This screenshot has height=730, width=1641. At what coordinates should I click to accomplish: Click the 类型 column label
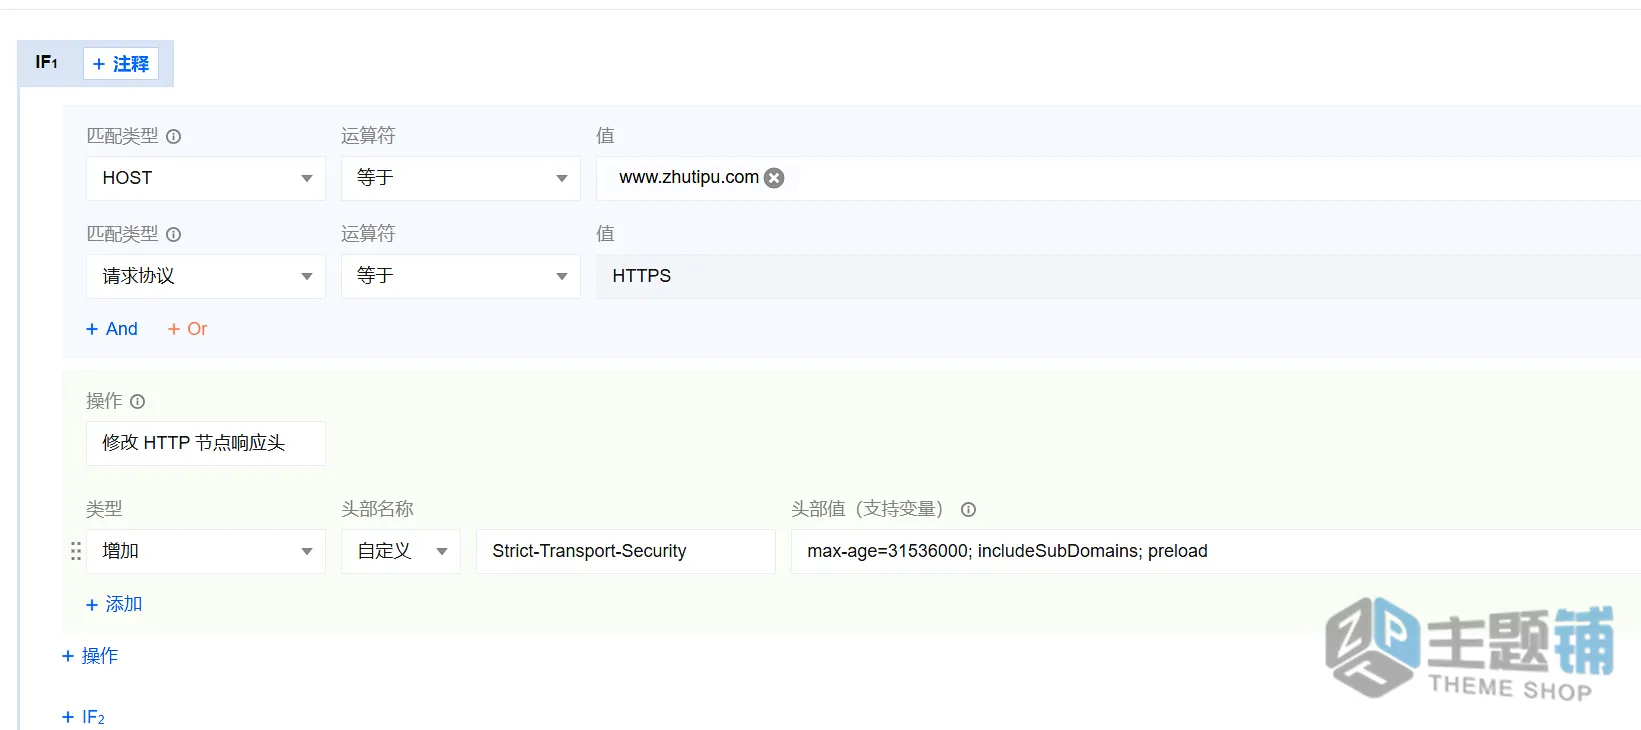104,509
